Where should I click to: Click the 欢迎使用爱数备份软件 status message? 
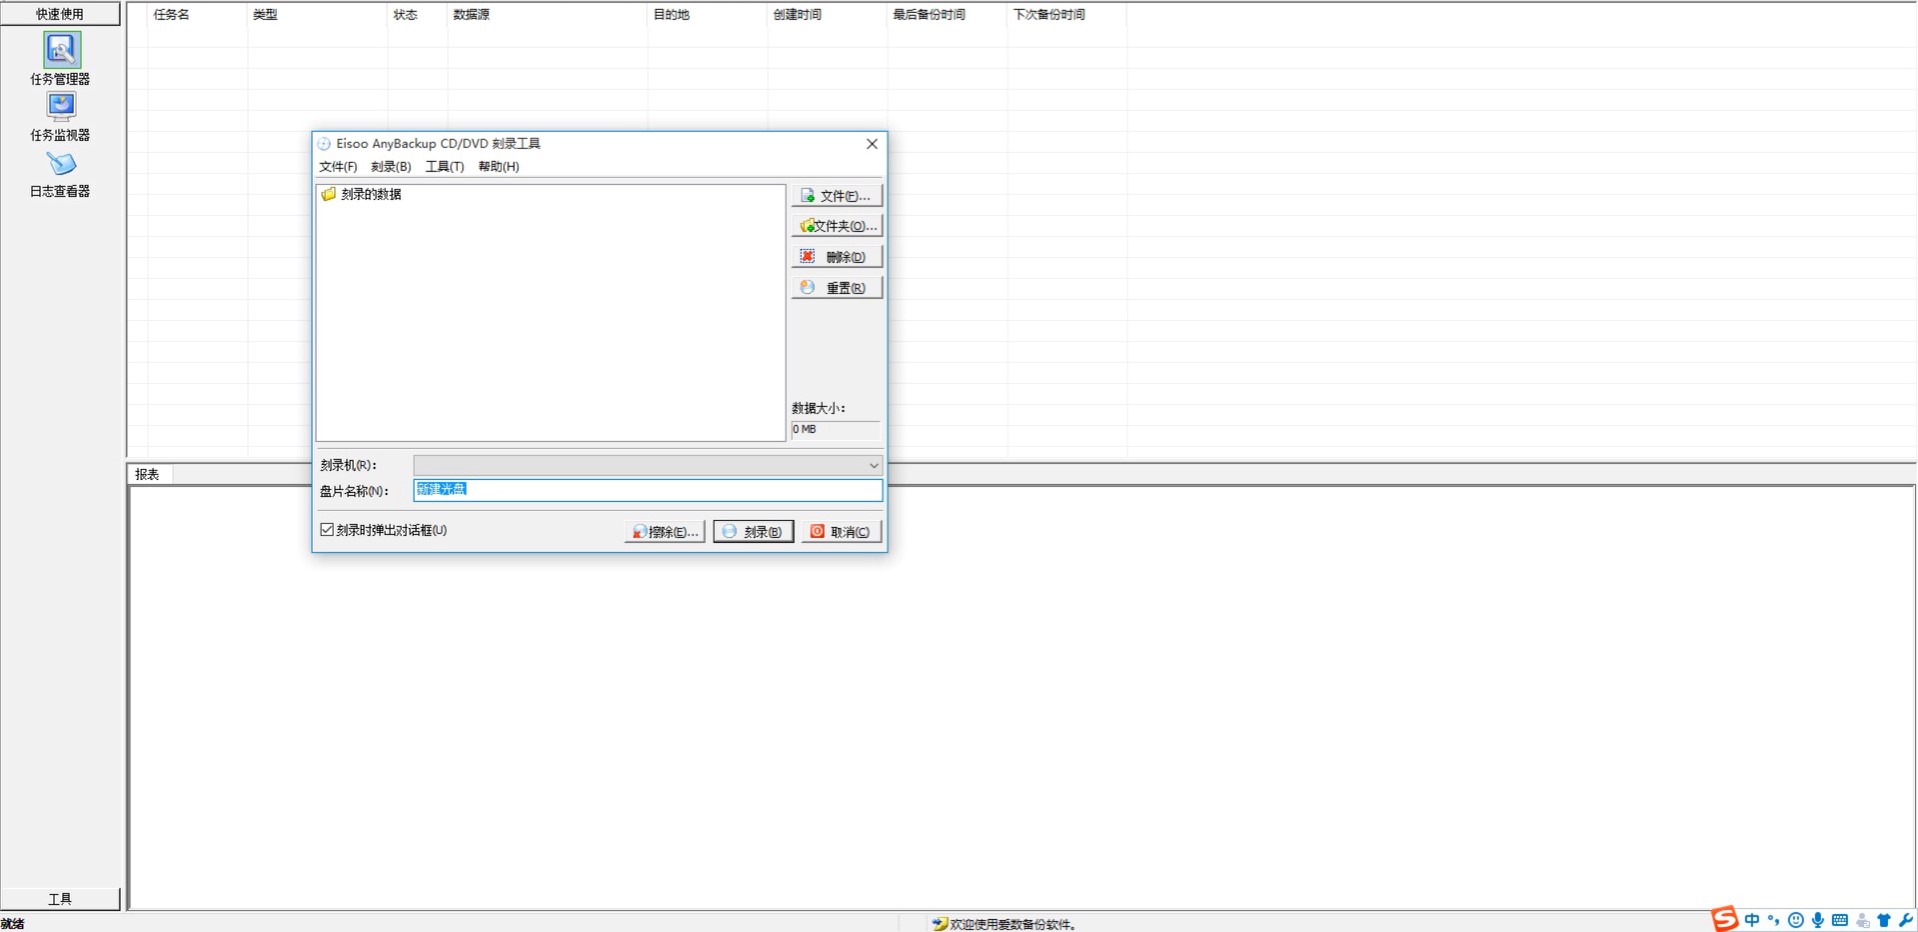(x=1012, y=925)
